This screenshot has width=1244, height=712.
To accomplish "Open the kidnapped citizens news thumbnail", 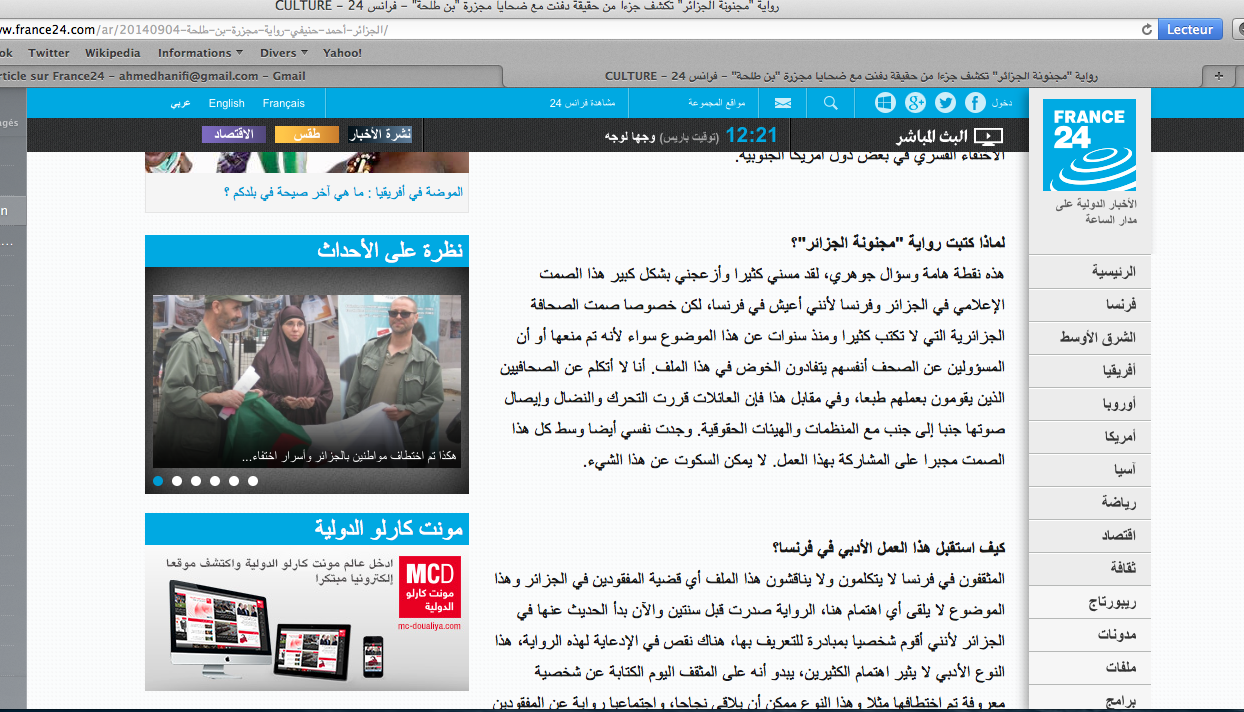I will 307,367.
